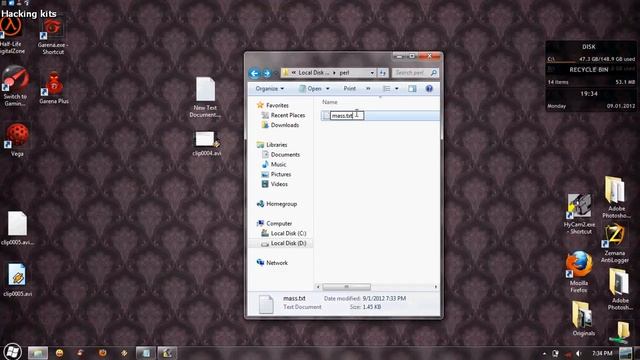Select the Mozilla Firefox desktop icon
The width and height of the screenshot is (640, 360).
click(x=579, y=272)
